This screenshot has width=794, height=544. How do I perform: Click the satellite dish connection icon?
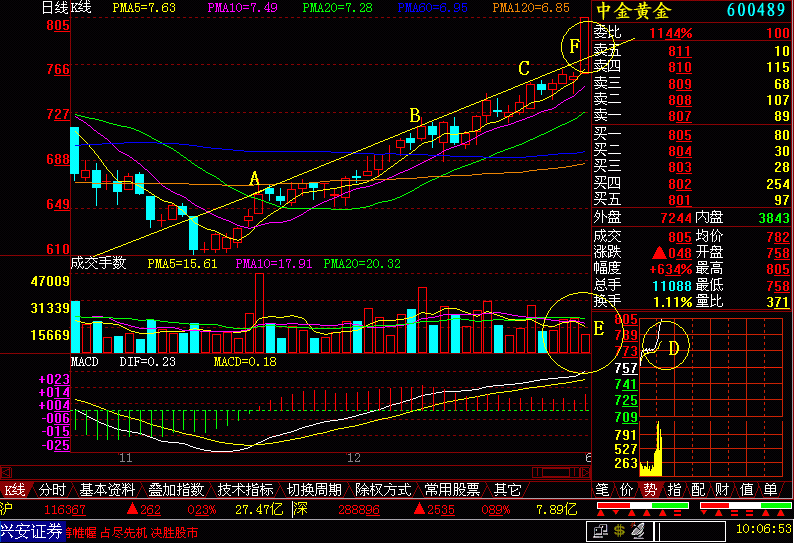(638, 531)
